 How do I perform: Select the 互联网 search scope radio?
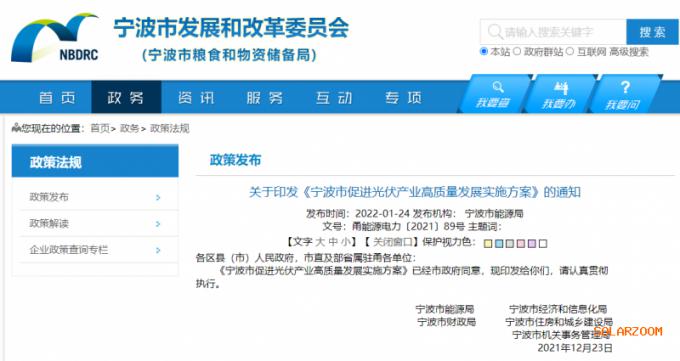570,52
